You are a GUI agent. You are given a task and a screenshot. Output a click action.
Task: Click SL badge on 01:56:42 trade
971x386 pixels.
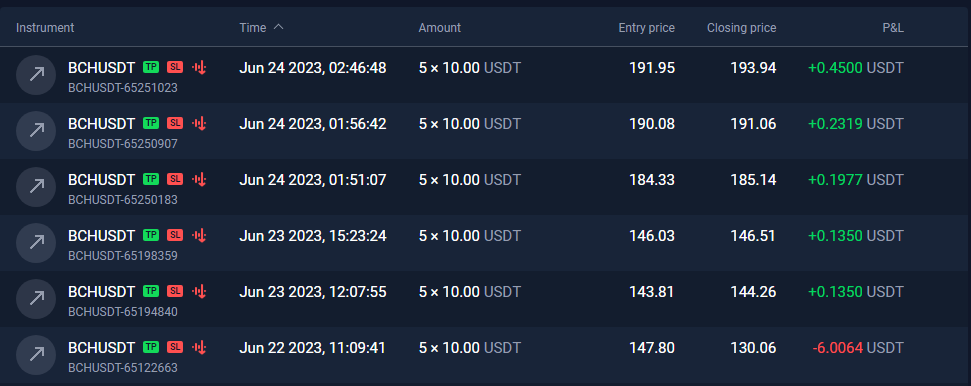click(x=175, y=123)
